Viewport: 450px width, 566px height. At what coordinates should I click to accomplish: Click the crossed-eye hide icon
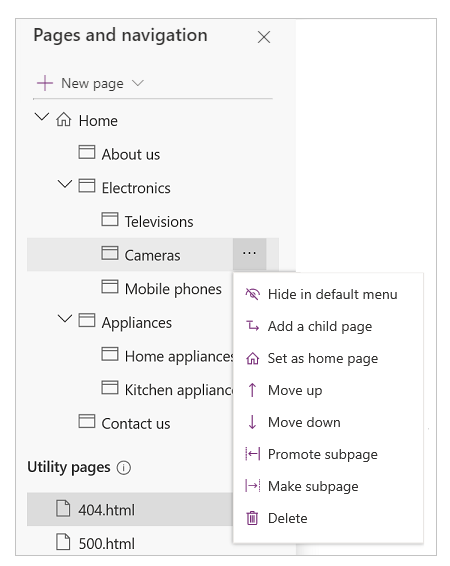tap(253, 294)
